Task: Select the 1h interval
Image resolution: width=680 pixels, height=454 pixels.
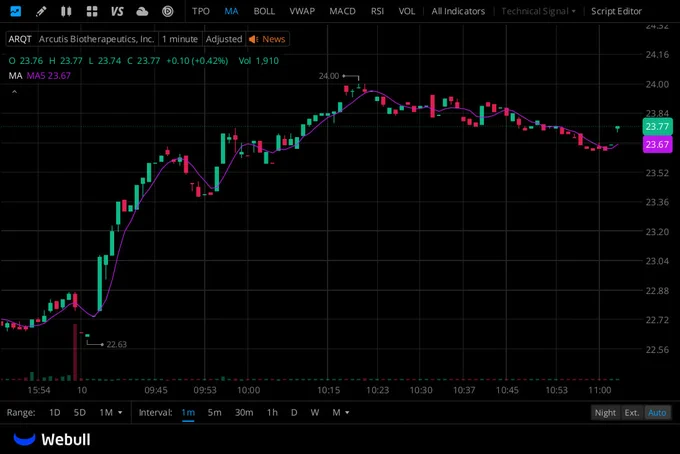Action: click(x=272, y=412)
